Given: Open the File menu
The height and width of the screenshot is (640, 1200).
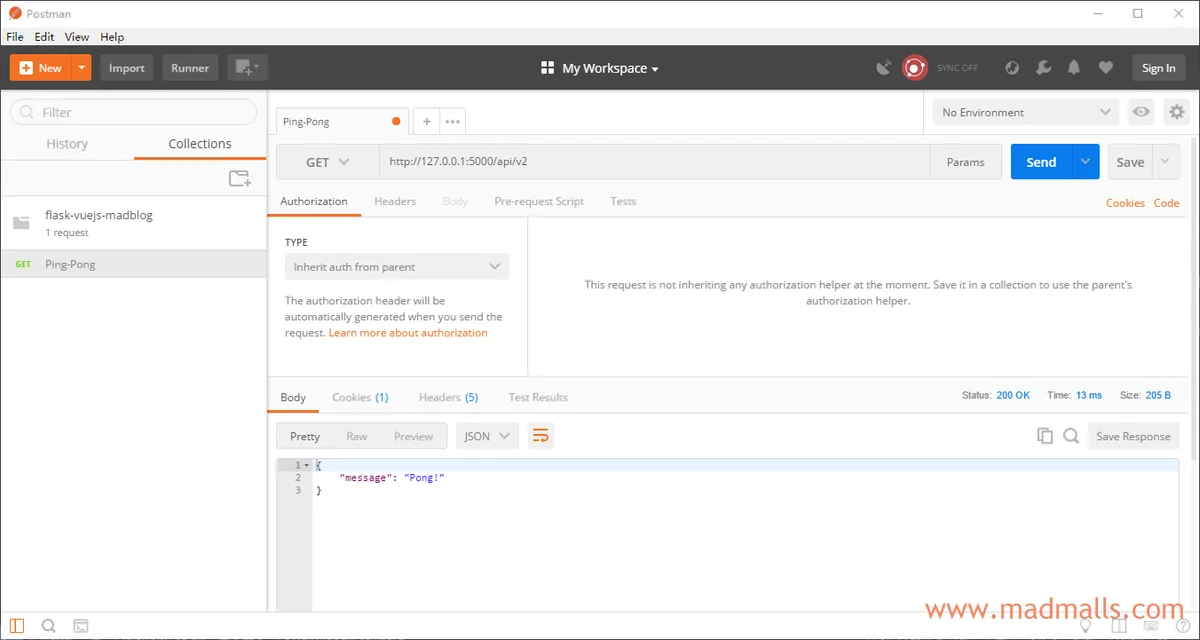Looking at the screenshot, I should pos(15,37).
